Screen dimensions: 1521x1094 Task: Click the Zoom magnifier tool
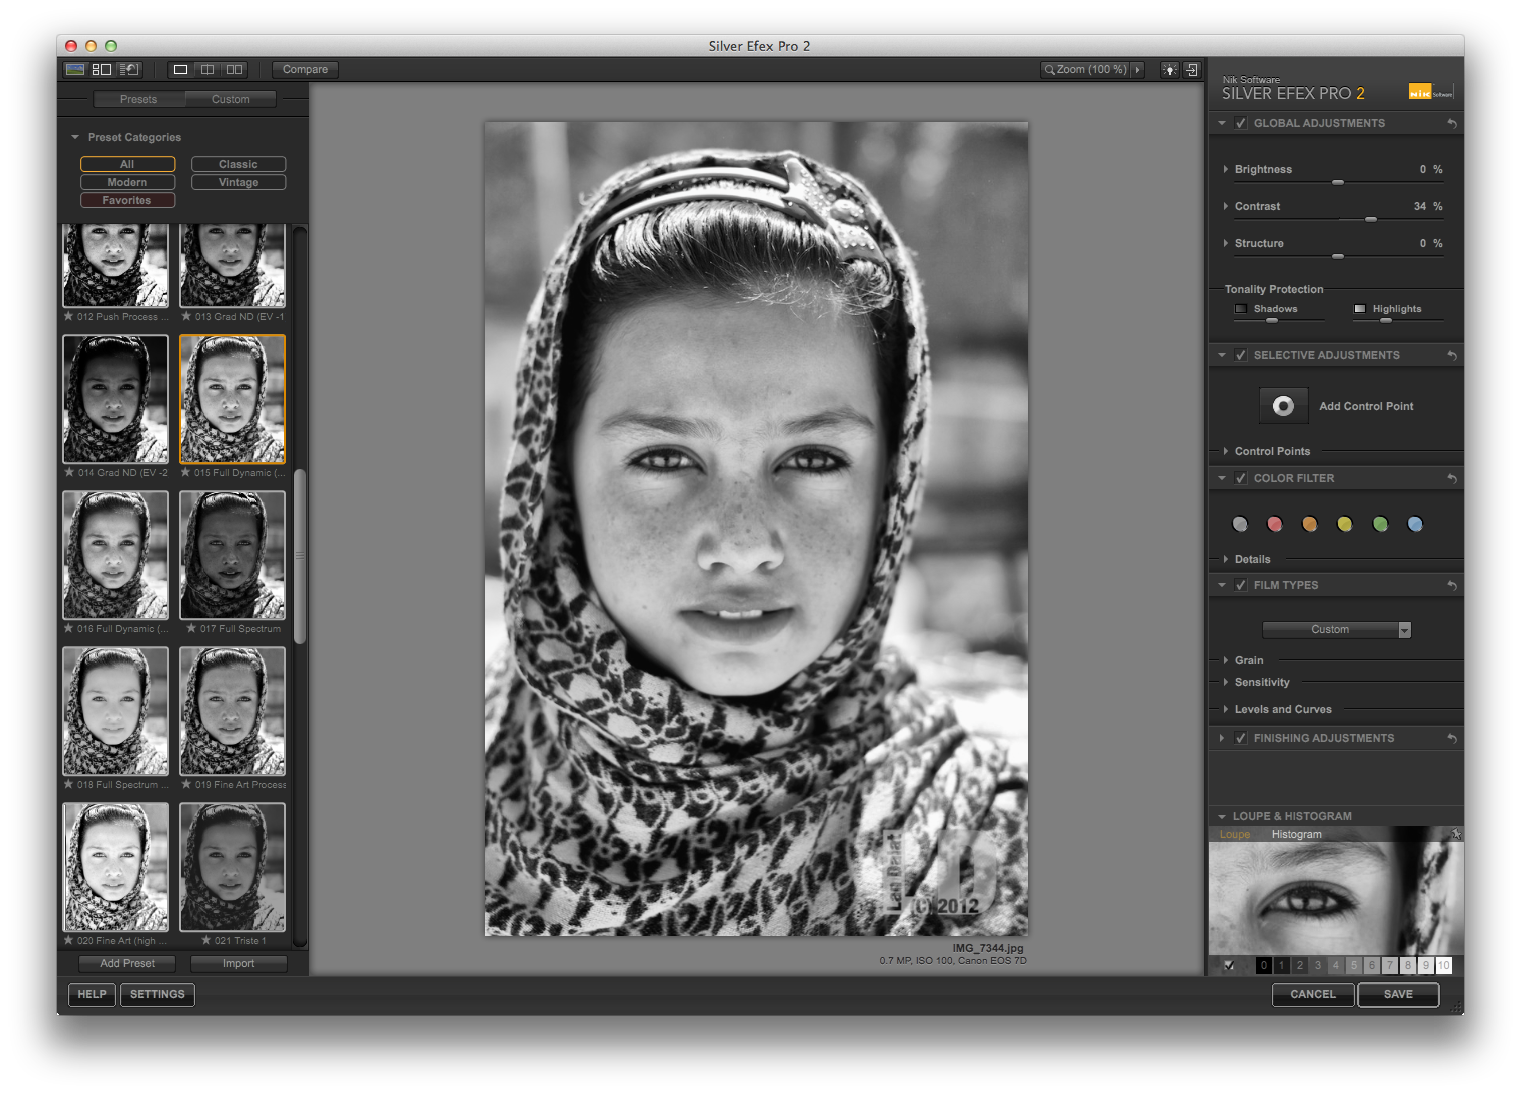tap(1049, 70)
